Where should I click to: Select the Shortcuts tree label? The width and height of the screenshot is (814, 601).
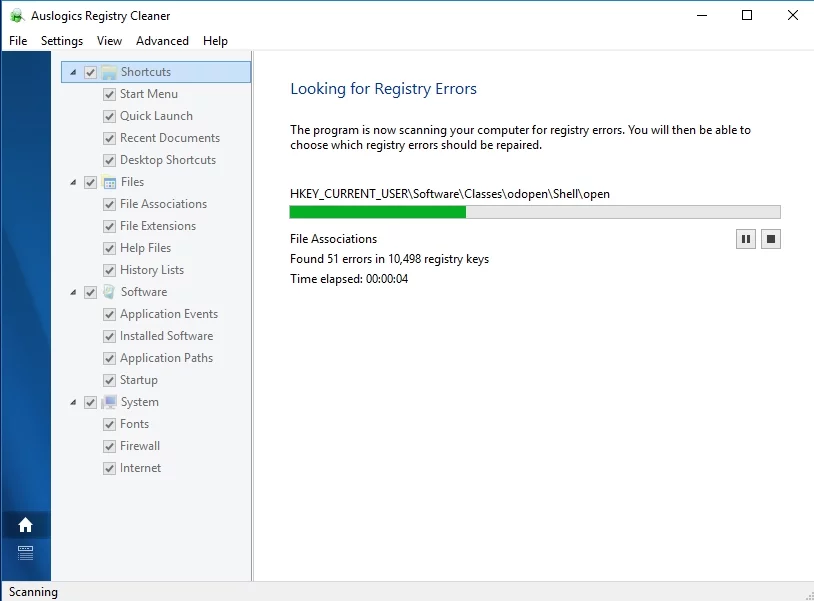146,72
